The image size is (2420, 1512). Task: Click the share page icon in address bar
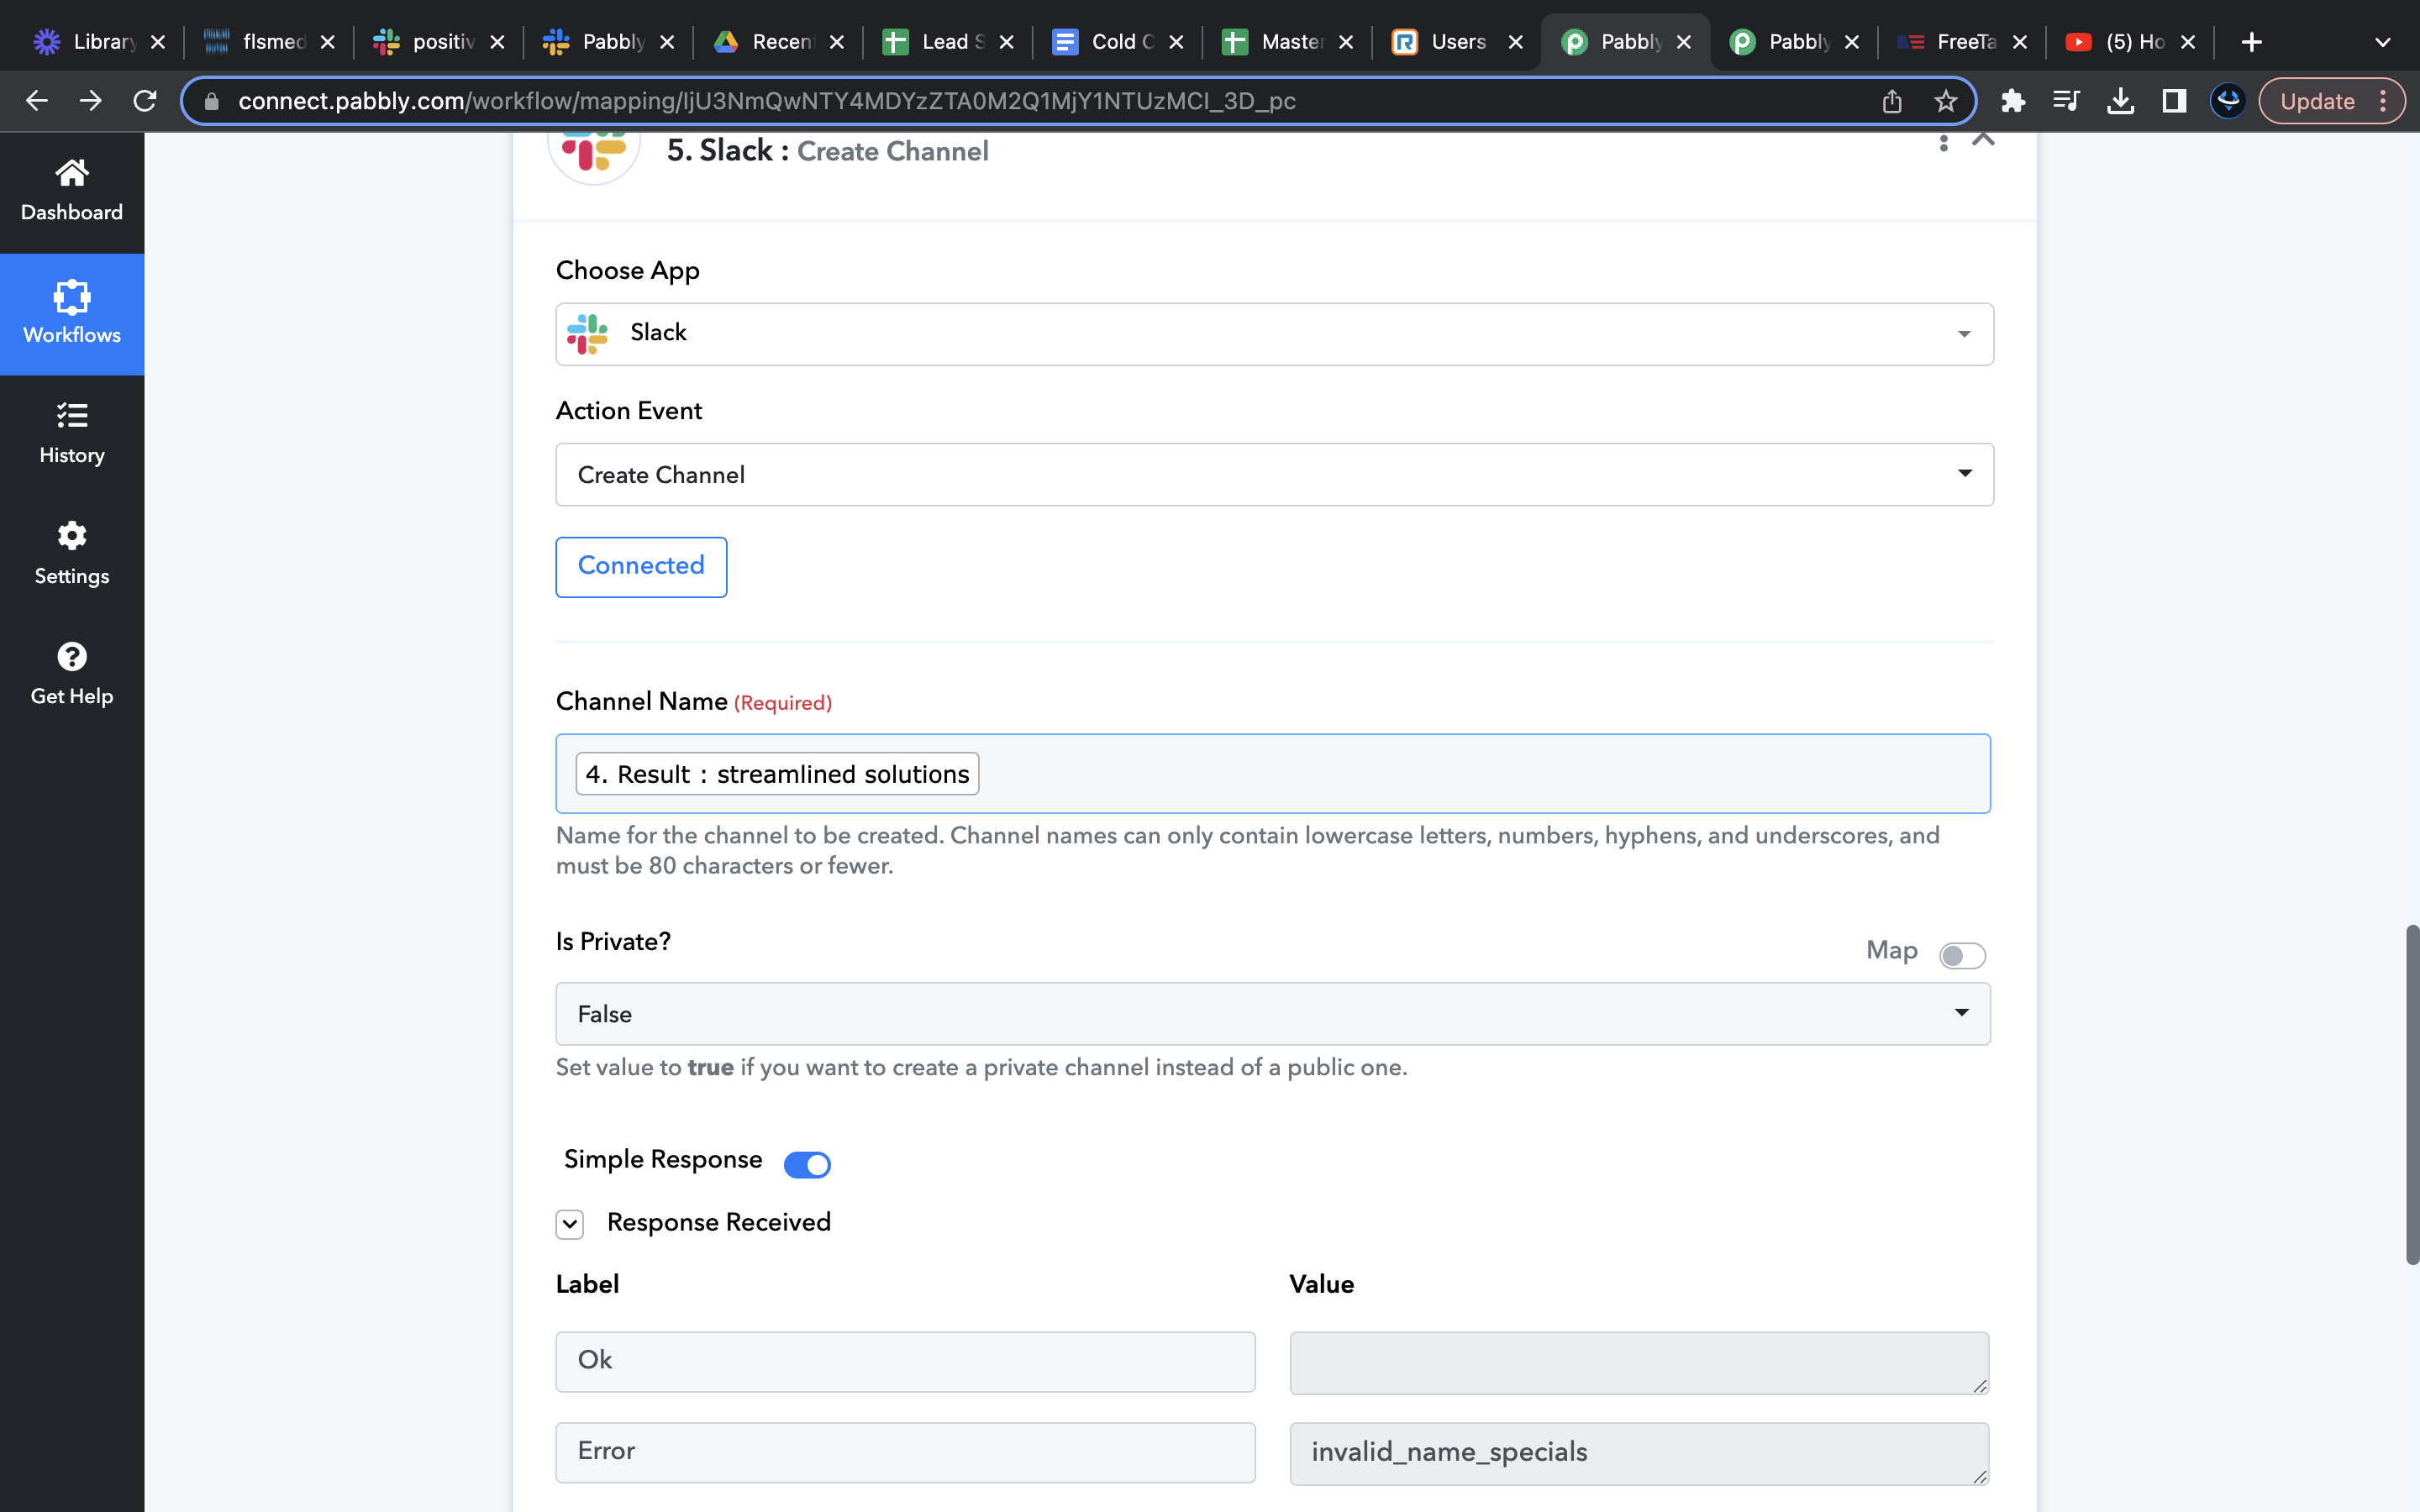click(x=1892, y=101)
